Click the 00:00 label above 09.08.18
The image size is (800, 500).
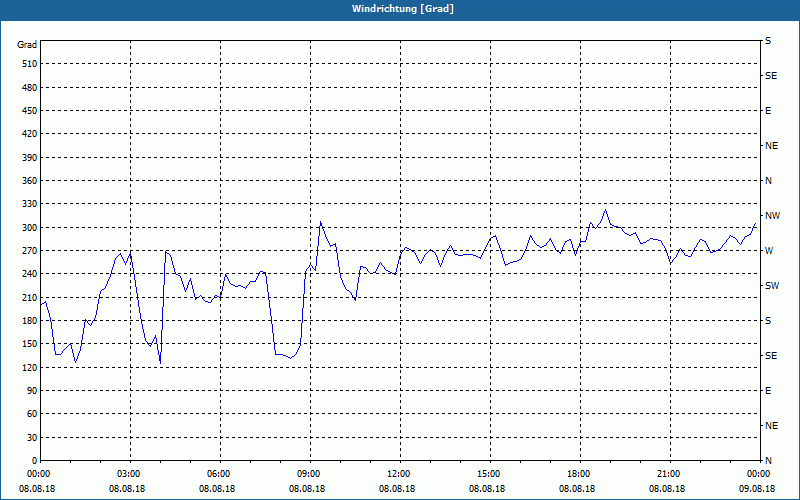tap(759, 474)
